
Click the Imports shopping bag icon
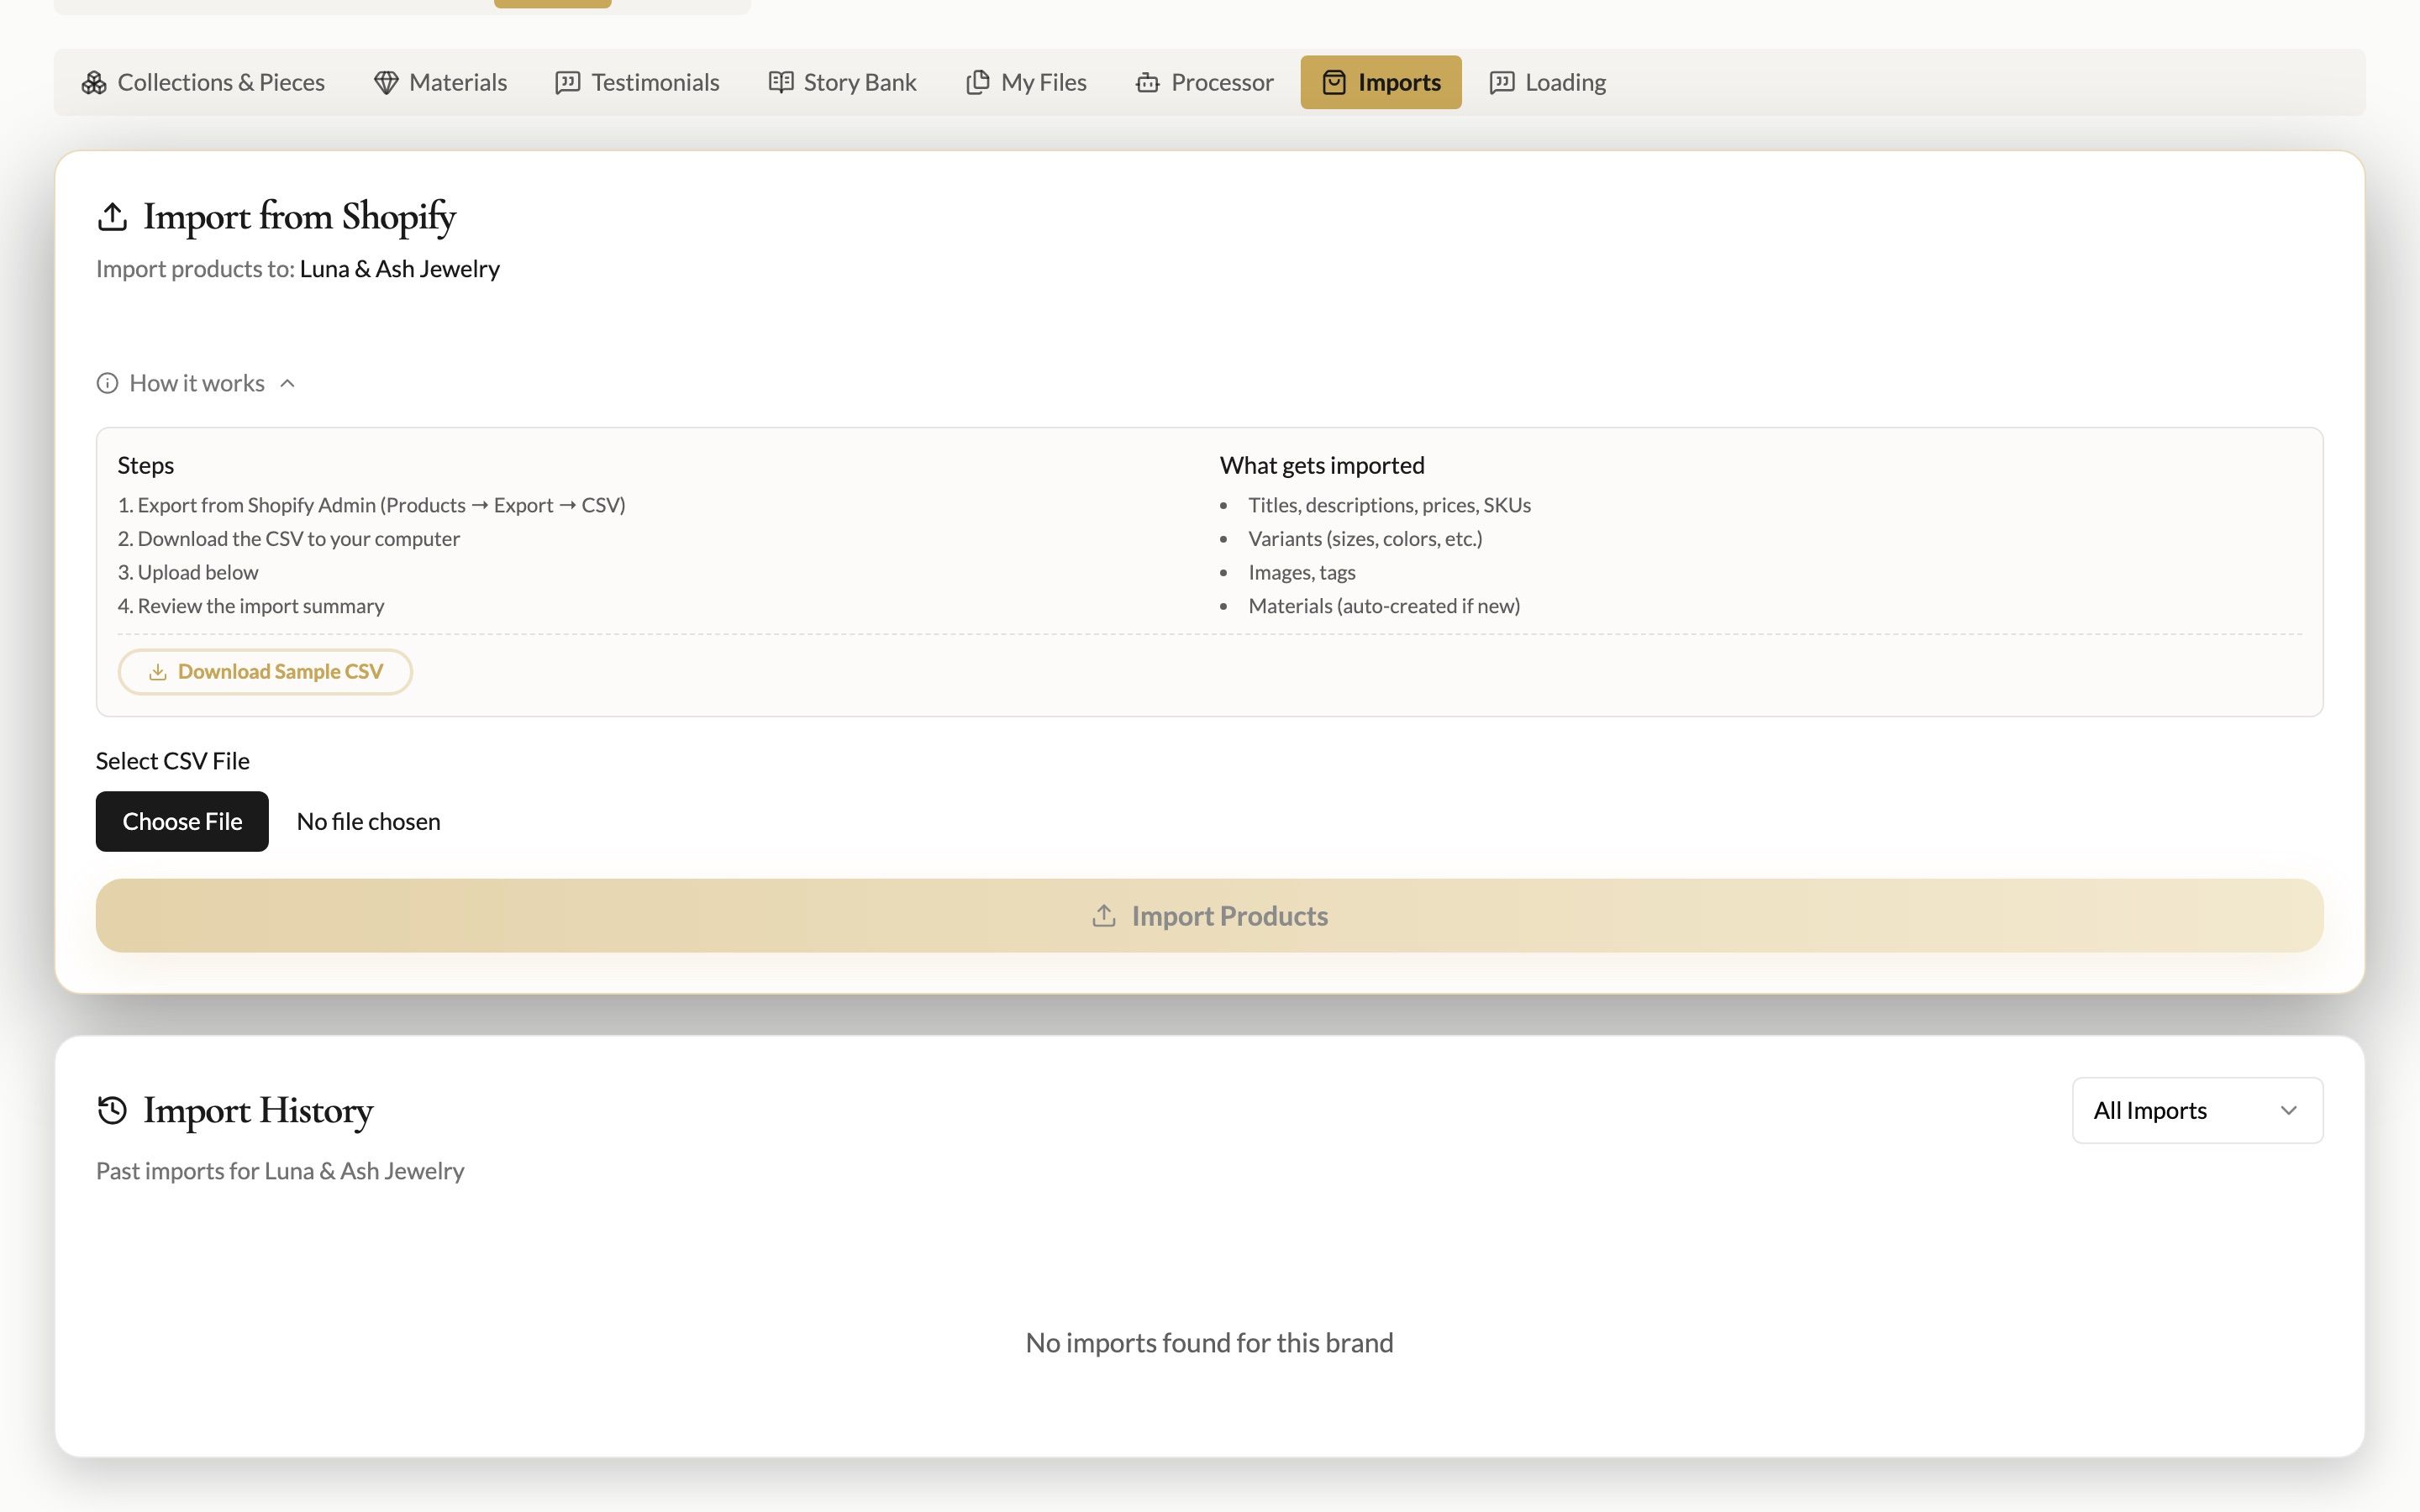(x=1334, y=82)
